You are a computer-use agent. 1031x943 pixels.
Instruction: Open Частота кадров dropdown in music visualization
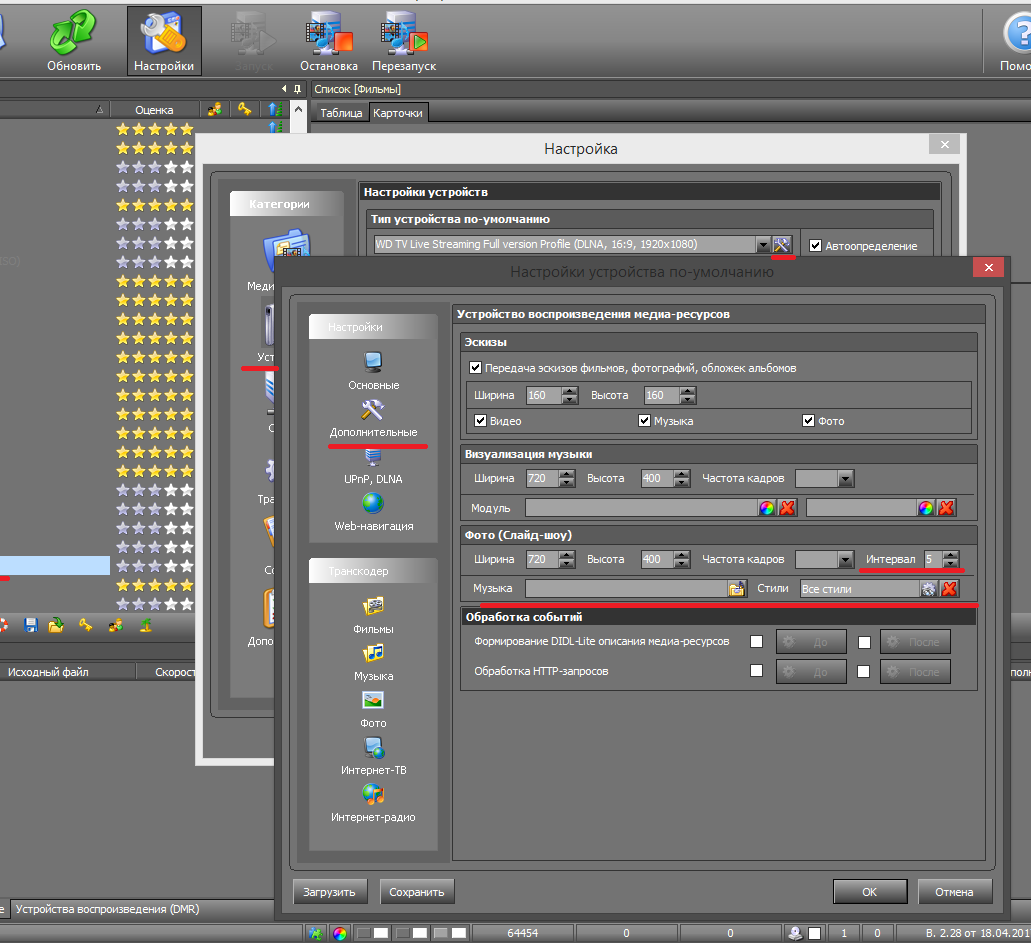tap(846, 479)
